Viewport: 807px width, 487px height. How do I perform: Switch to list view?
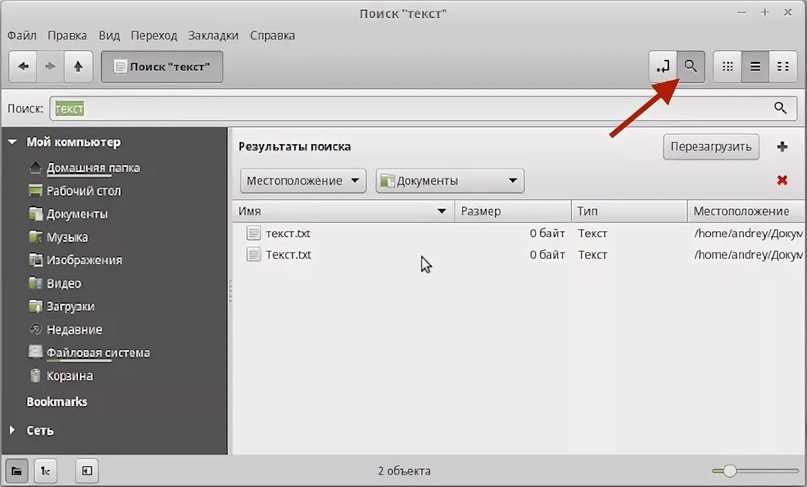tap(755, 67)
